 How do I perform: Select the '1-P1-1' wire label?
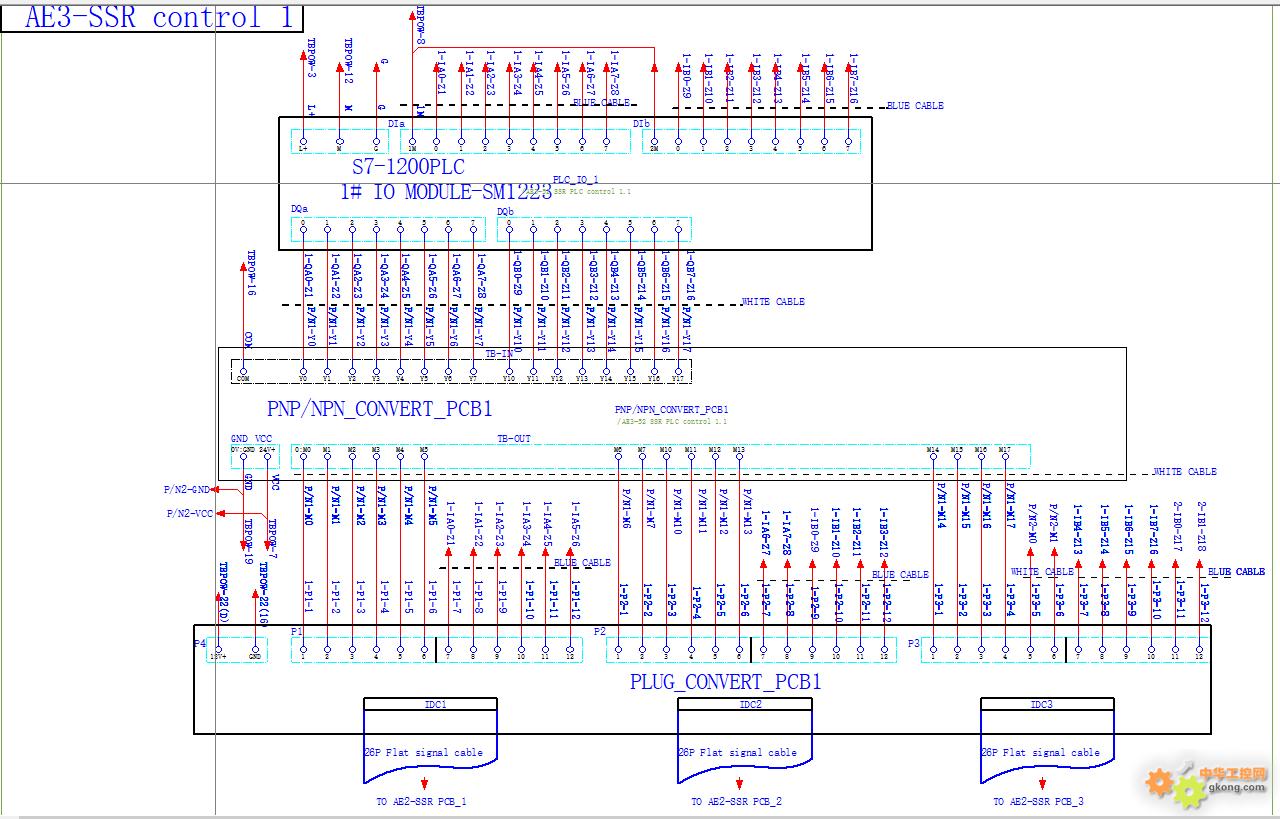click(309, 596)
